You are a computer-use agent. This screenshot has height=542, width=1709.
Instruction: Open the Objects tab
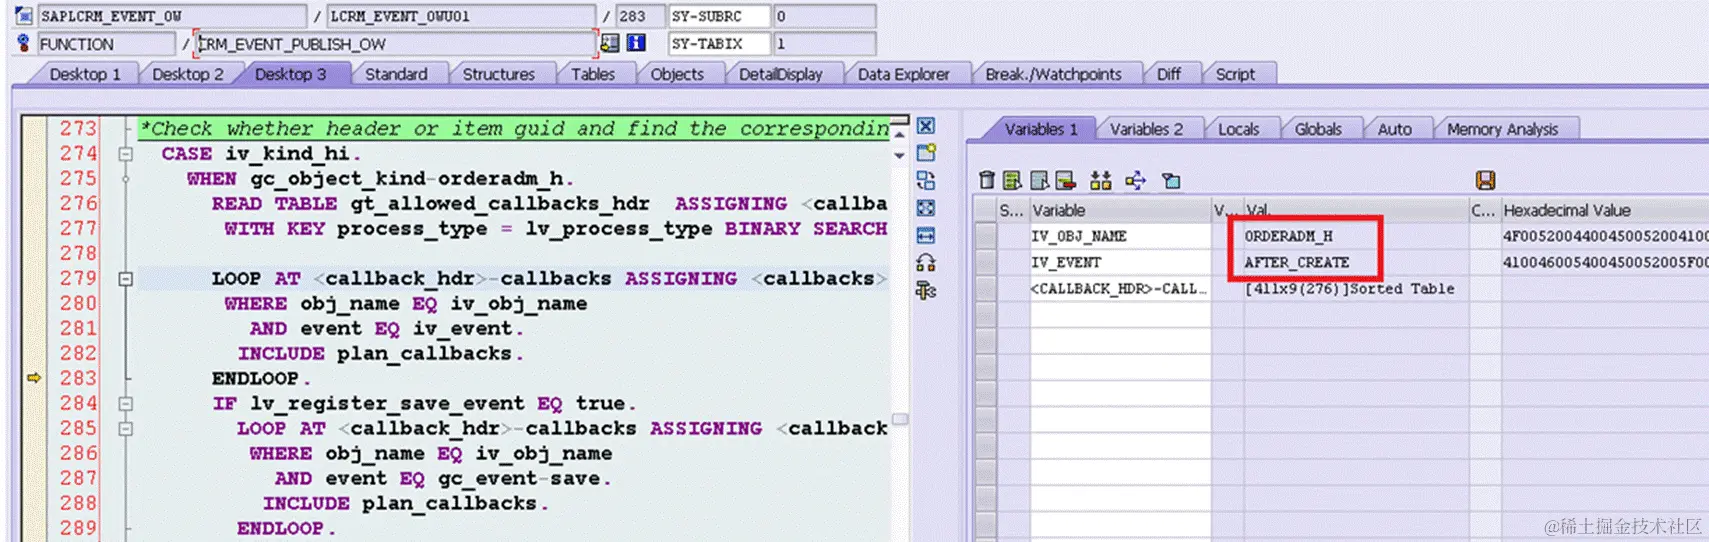[x=677, y=74]
